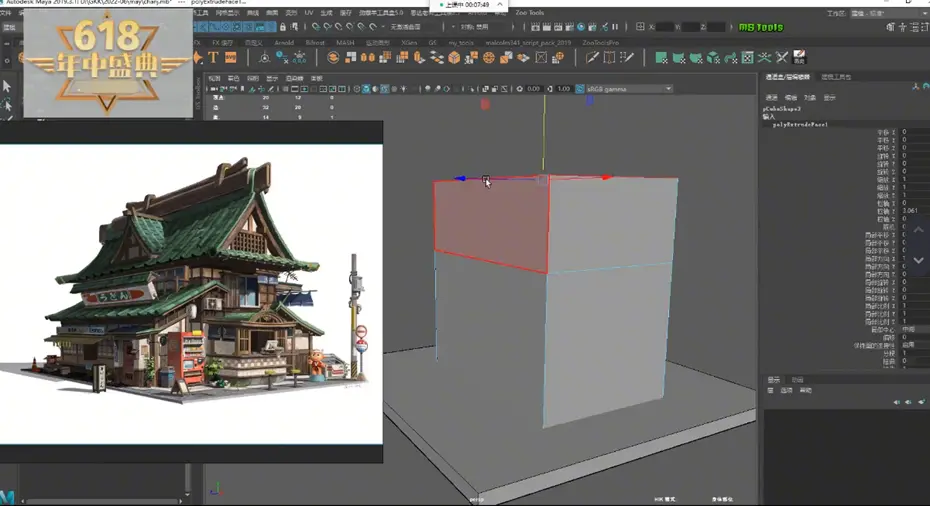Click the pivot locator shelf icon

click(265, 57)
